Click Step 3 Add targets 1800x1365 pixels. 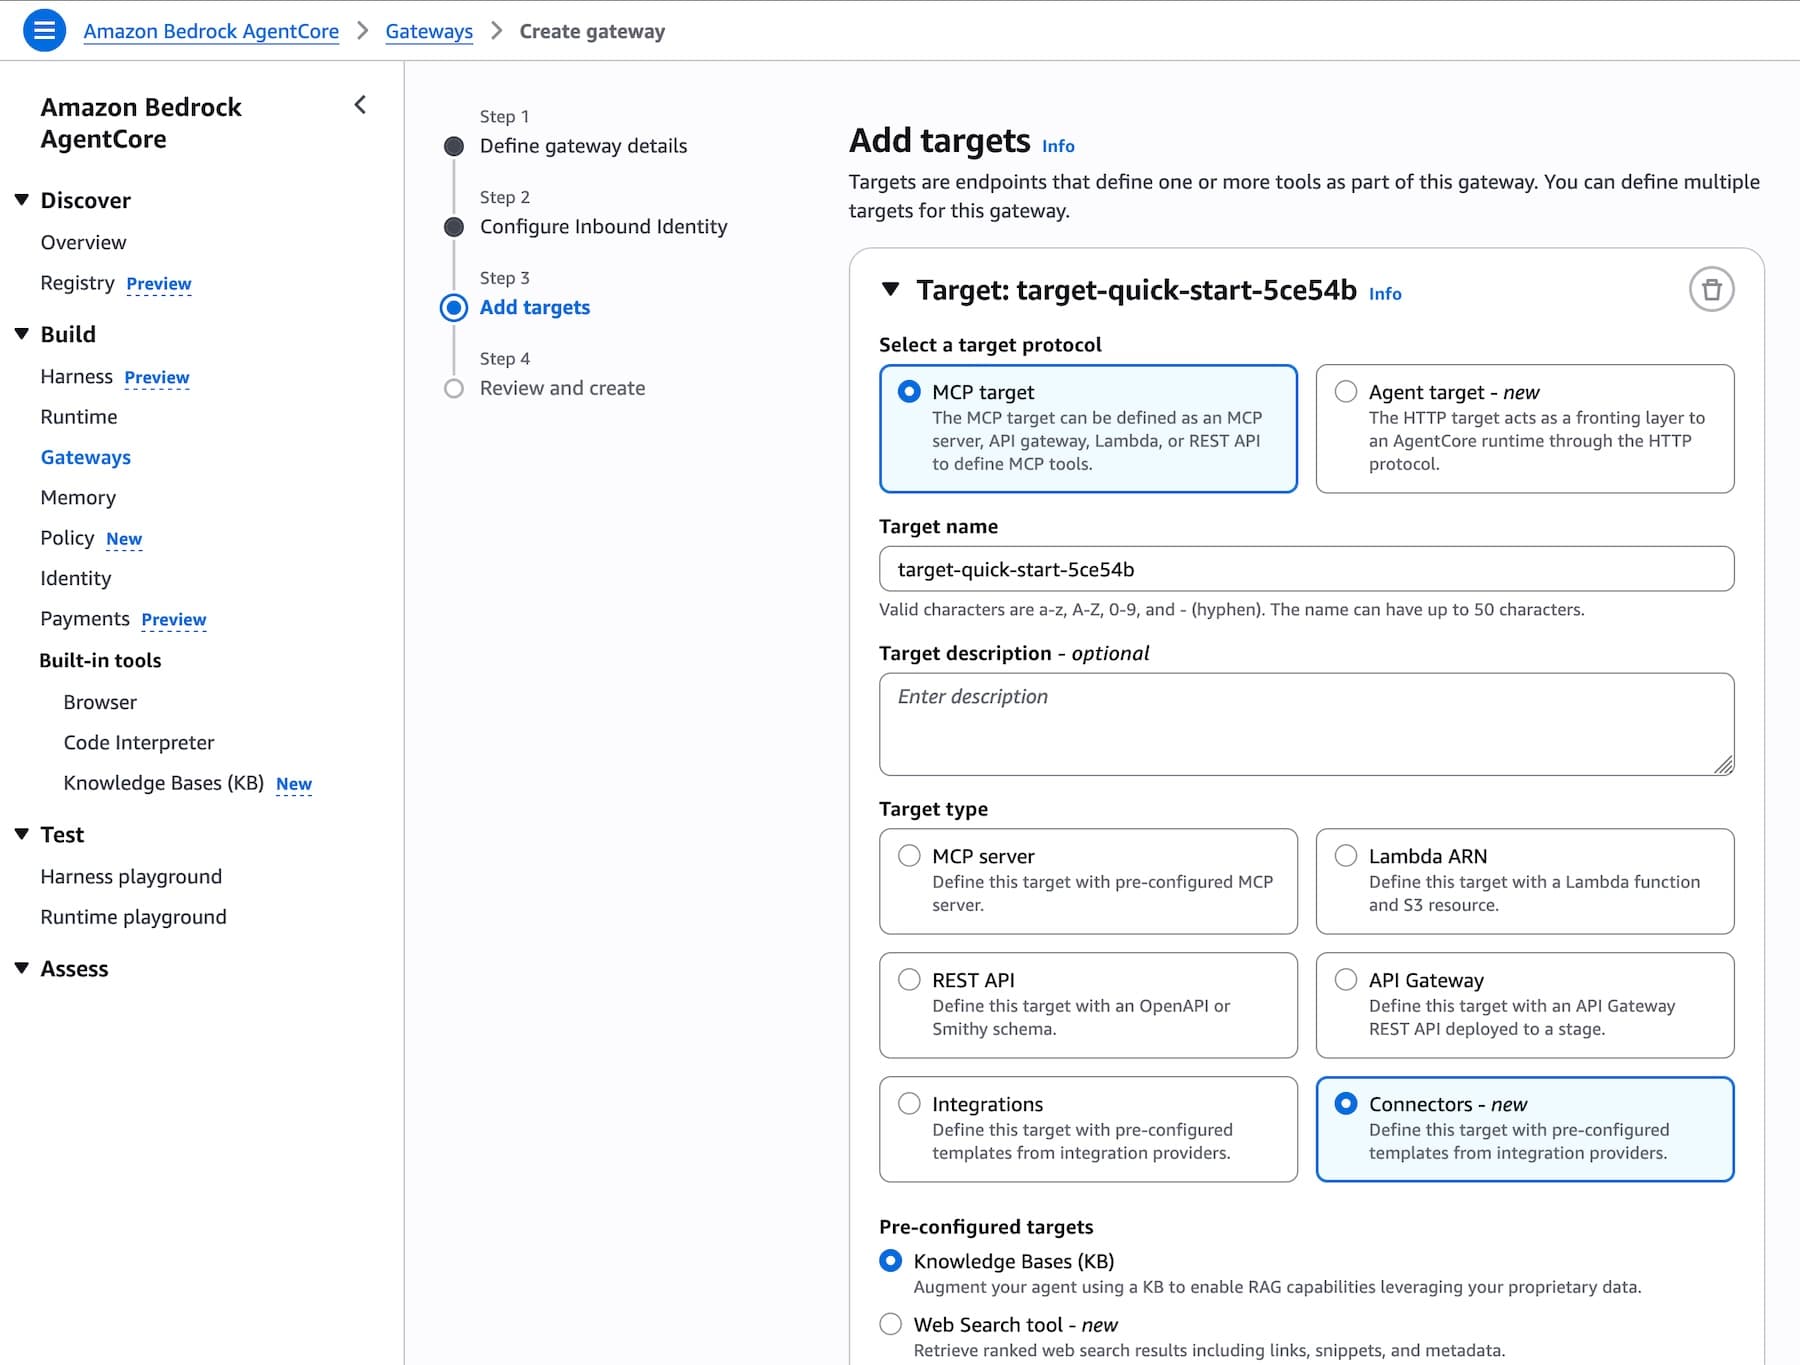tap(535, 307)
